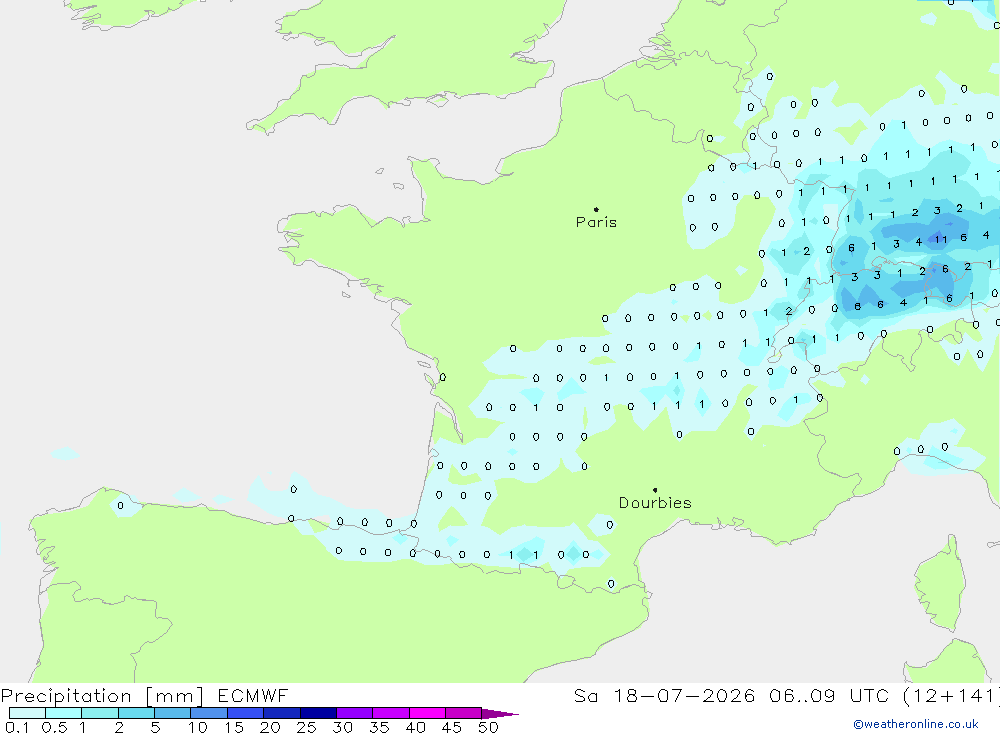Pick the 1–2 mm legend color swatch
Viewport: 1000px width, 733px height.
[x=100, y=713]
